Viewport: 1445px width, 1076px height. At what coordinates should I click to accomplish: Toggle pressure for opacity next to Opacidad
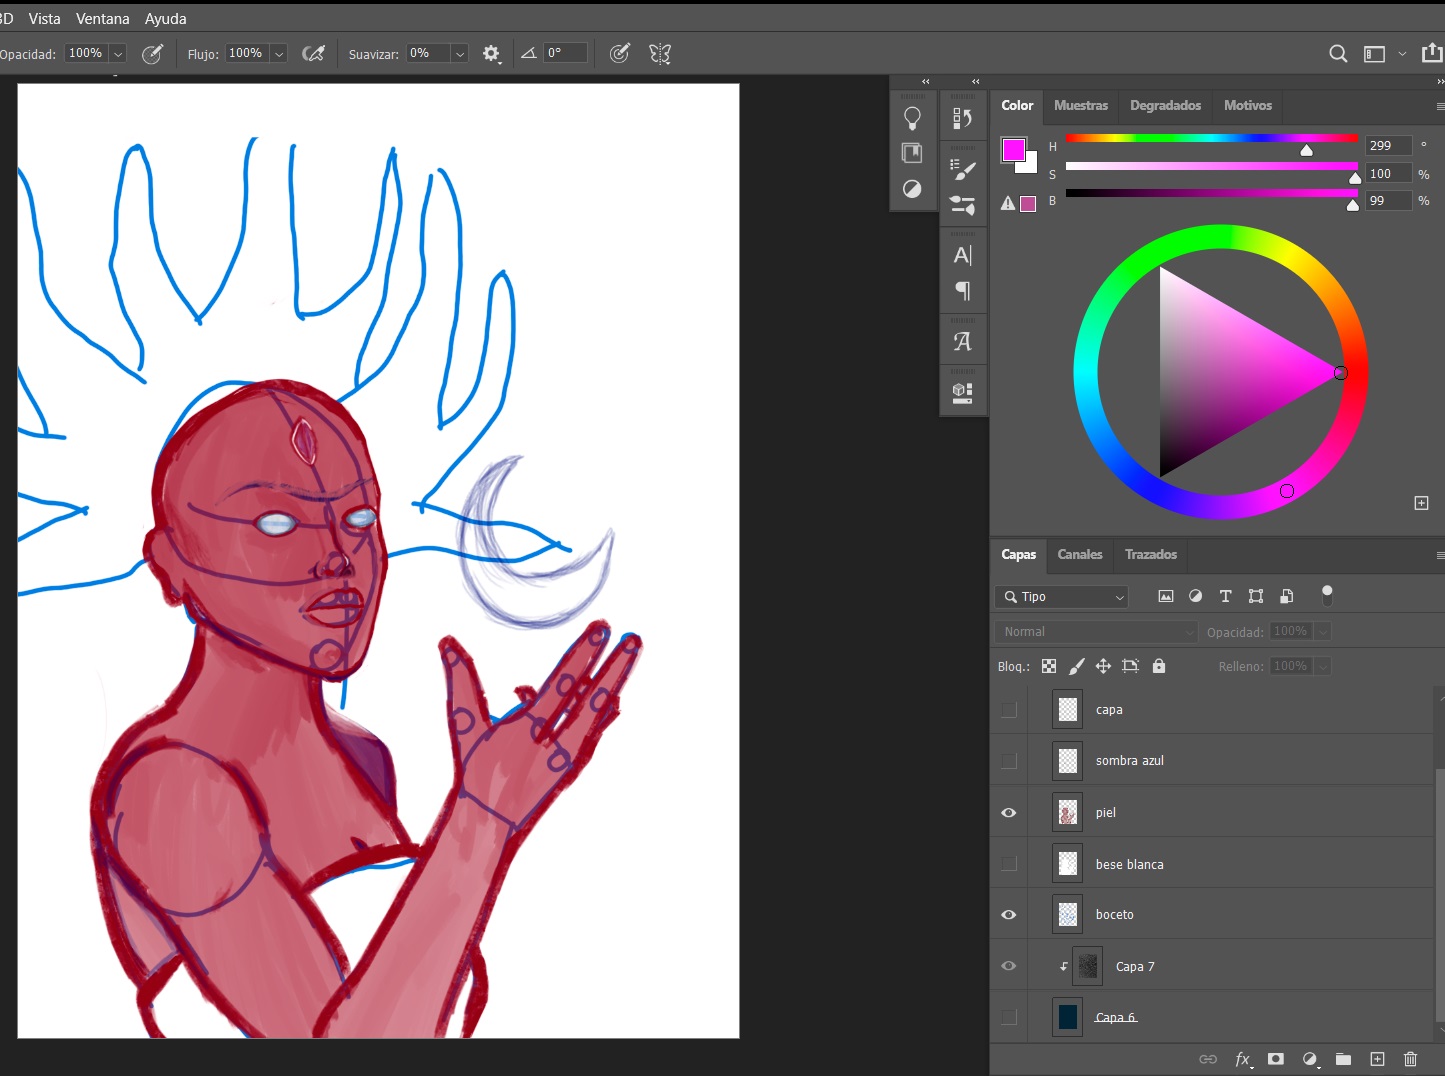pyautogui.click(x=152, y=54)
